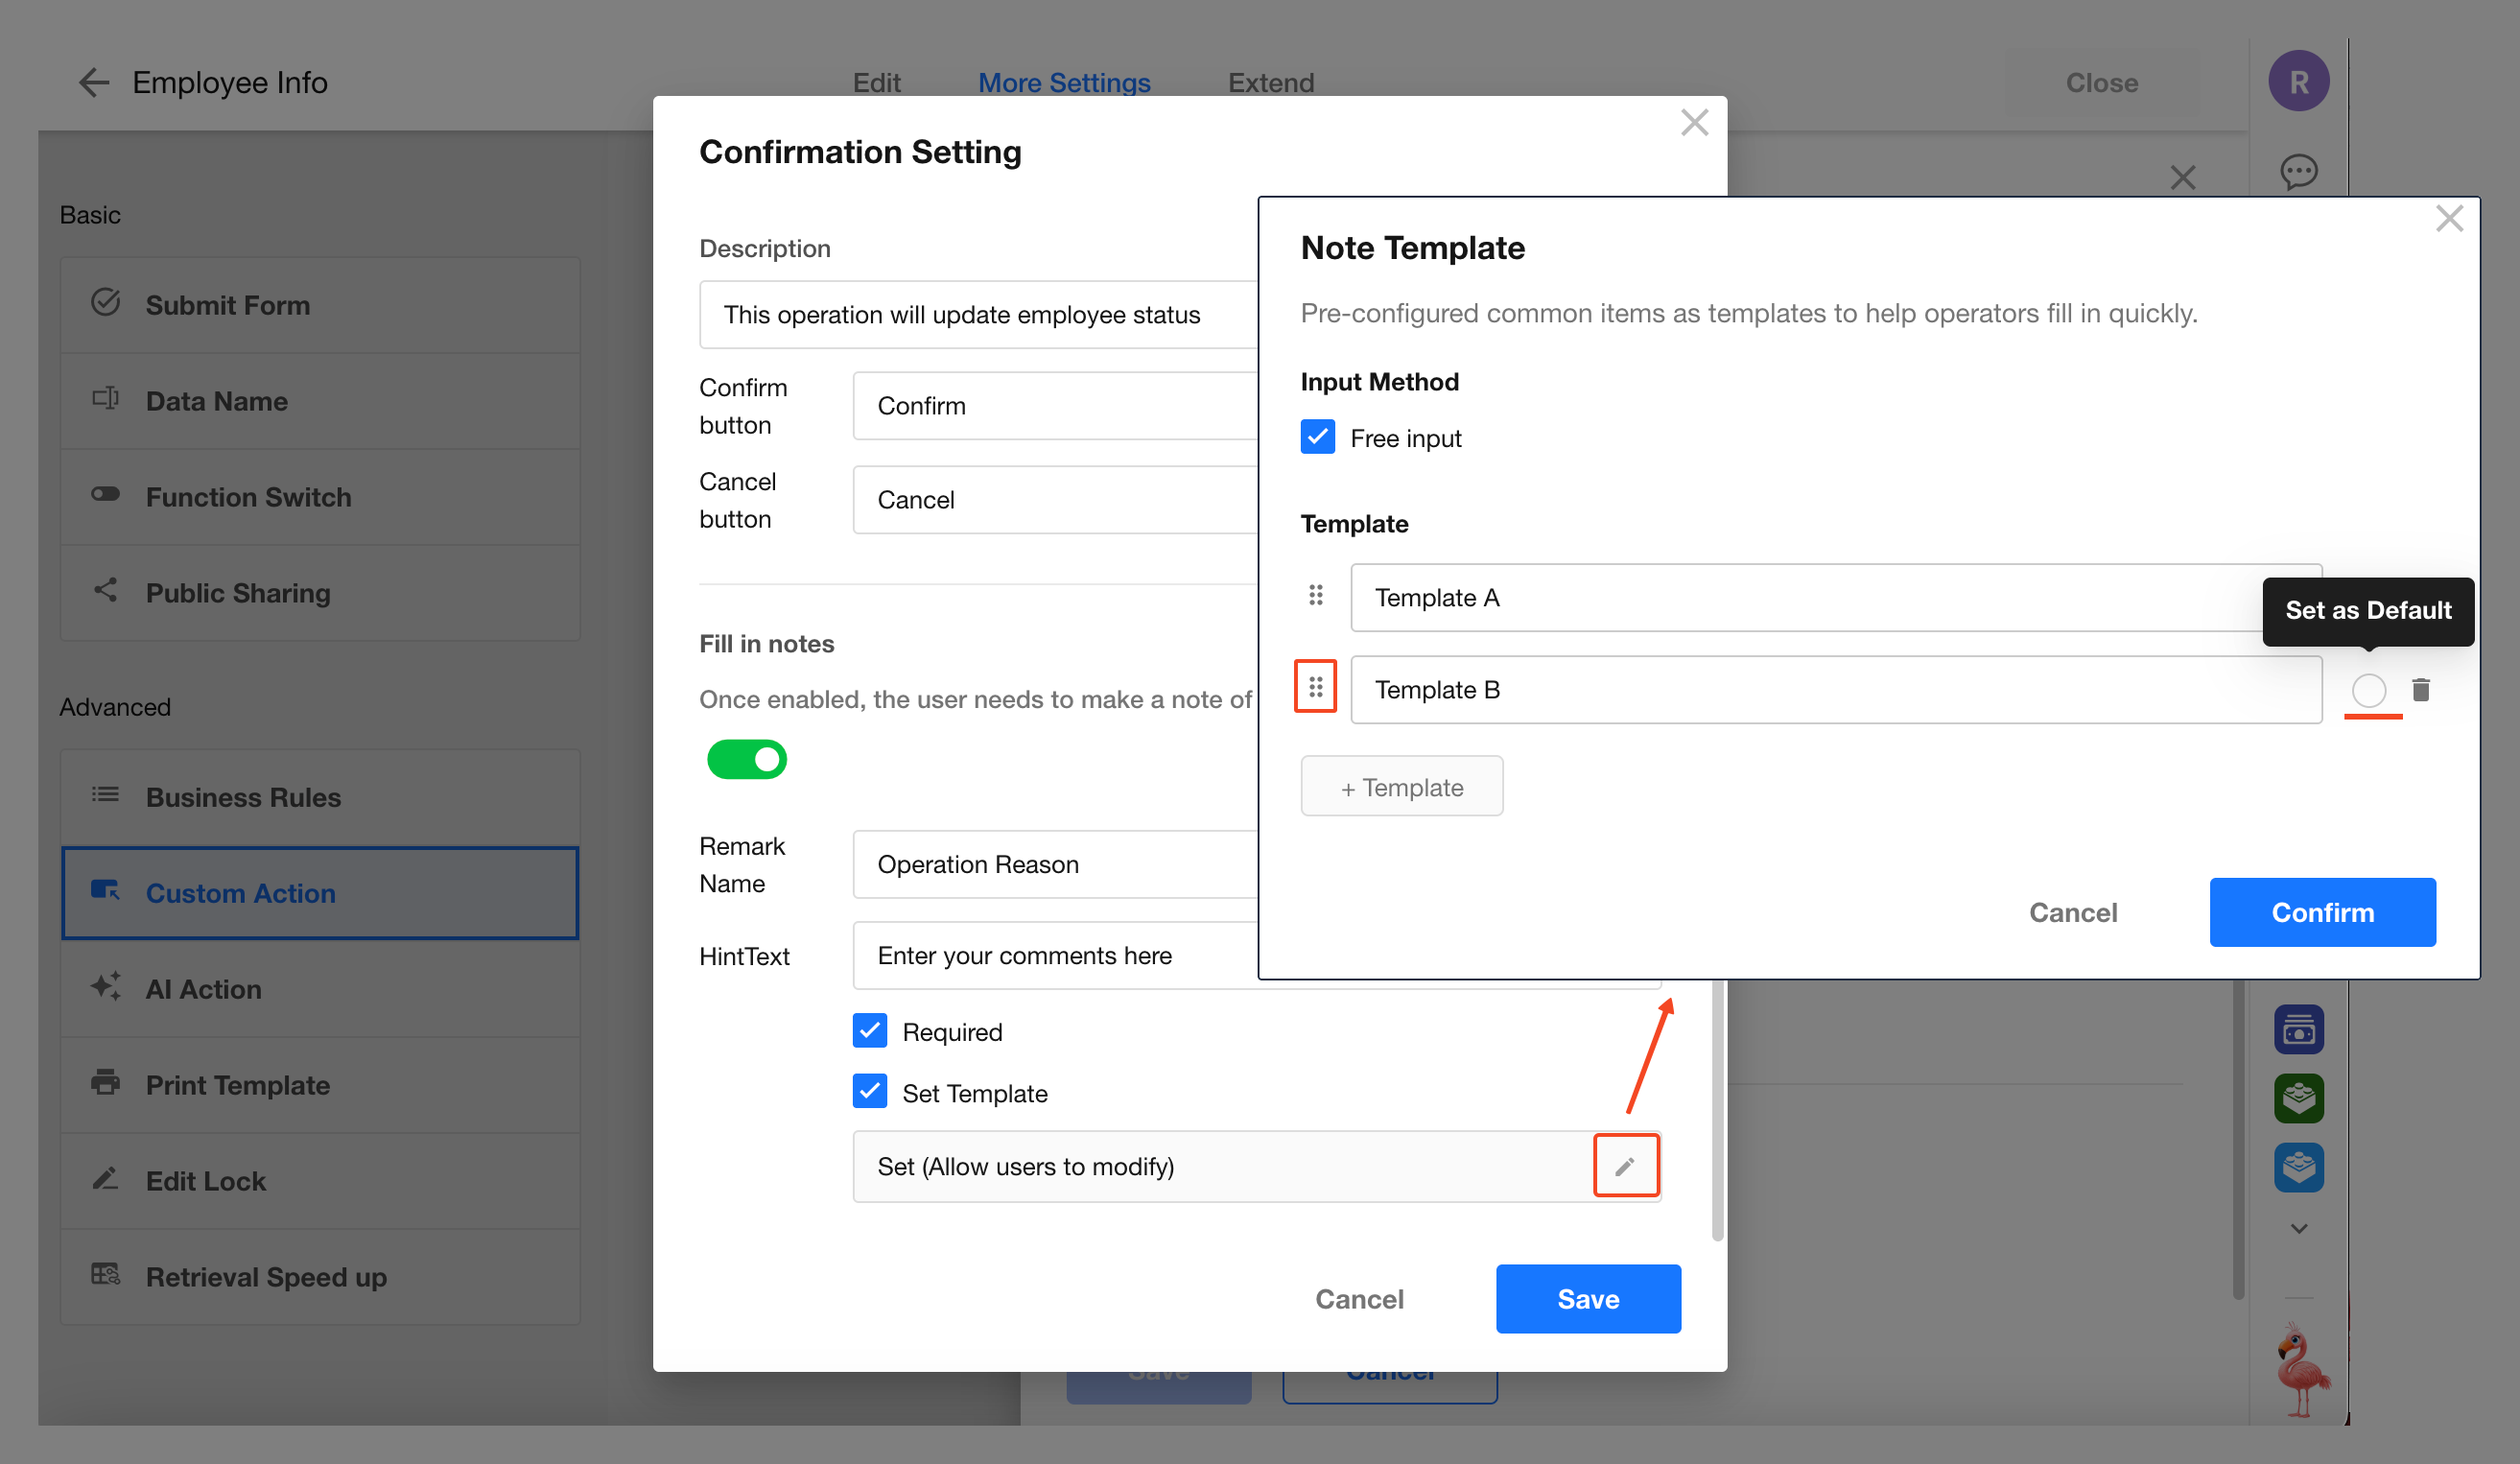Go back using the arrow next to Employee Info
2520x1464 pixels.
(93, 82)
